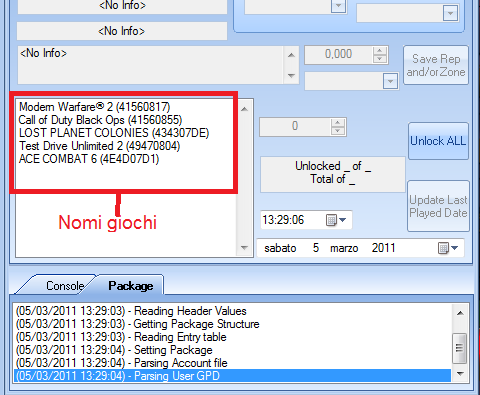Click the Unlock ALL button

pos(438,141)
